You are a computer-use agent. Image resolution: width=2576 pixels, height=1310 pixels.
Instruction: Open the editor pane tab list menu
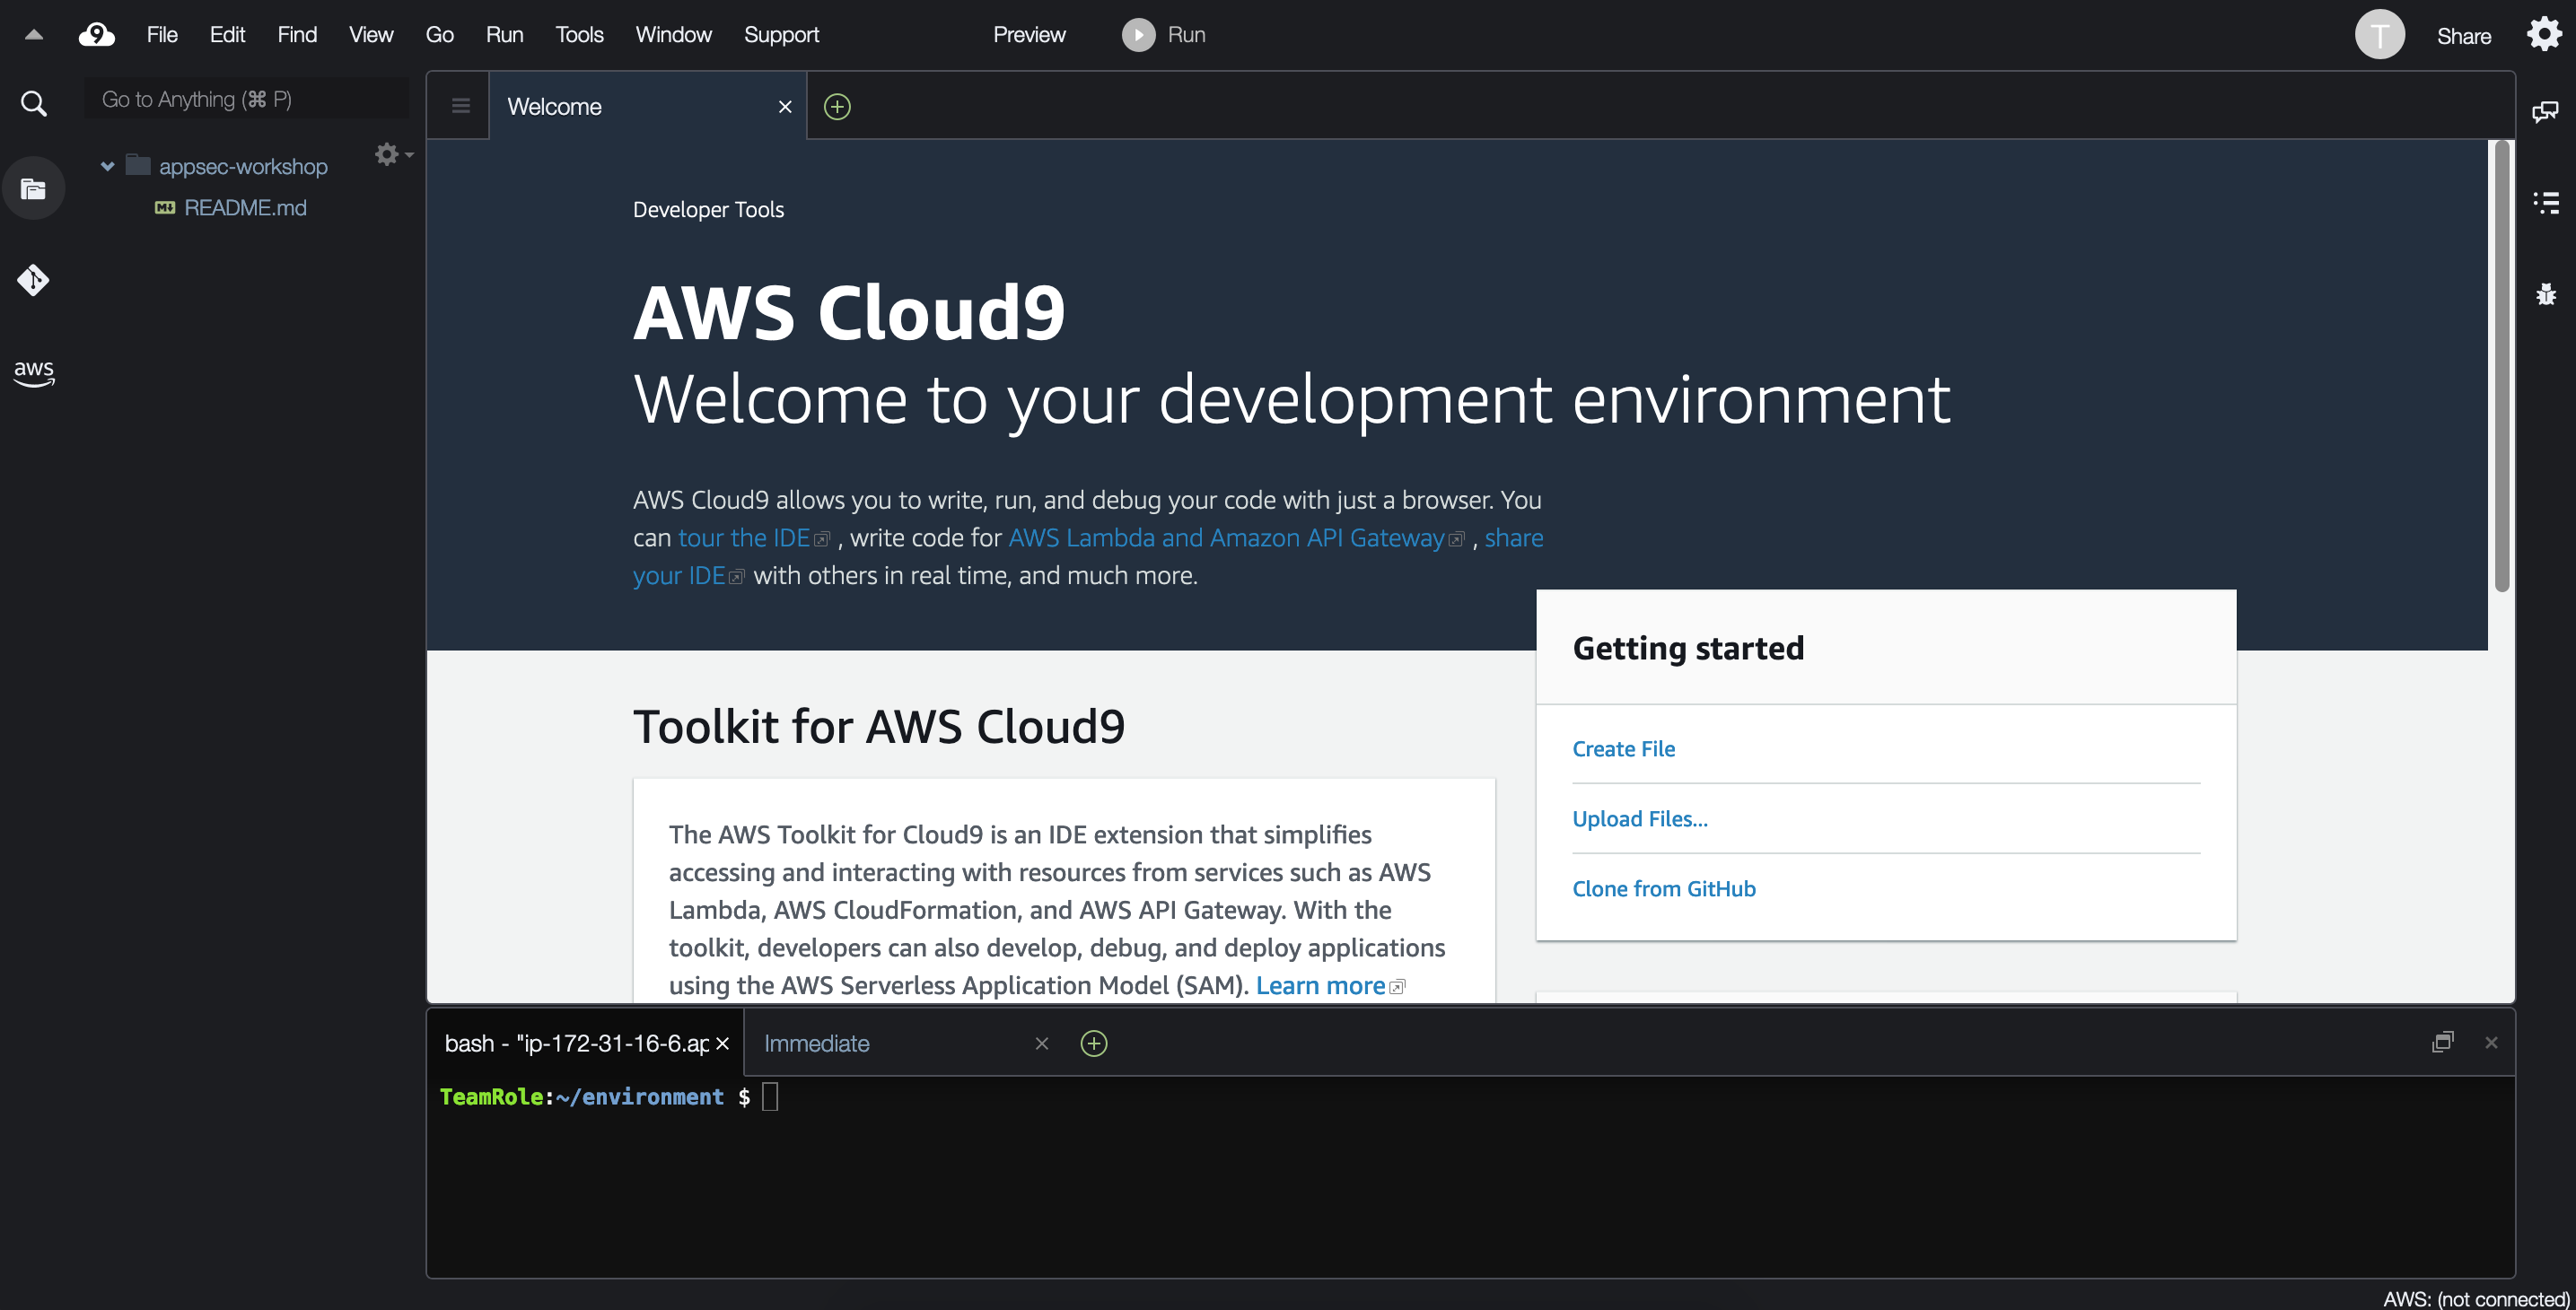click(460, 106)
